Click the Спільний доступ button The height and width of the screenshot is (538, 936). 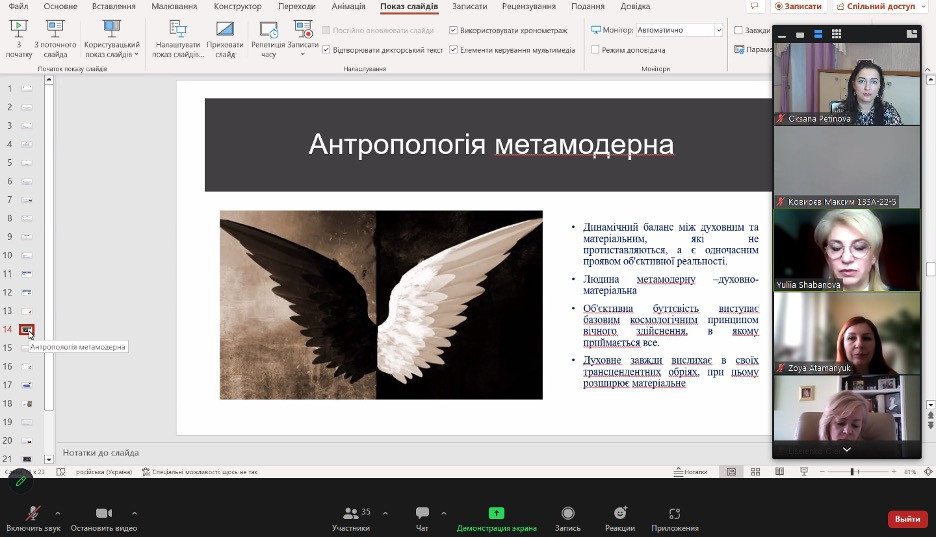(x=880, y=6)
